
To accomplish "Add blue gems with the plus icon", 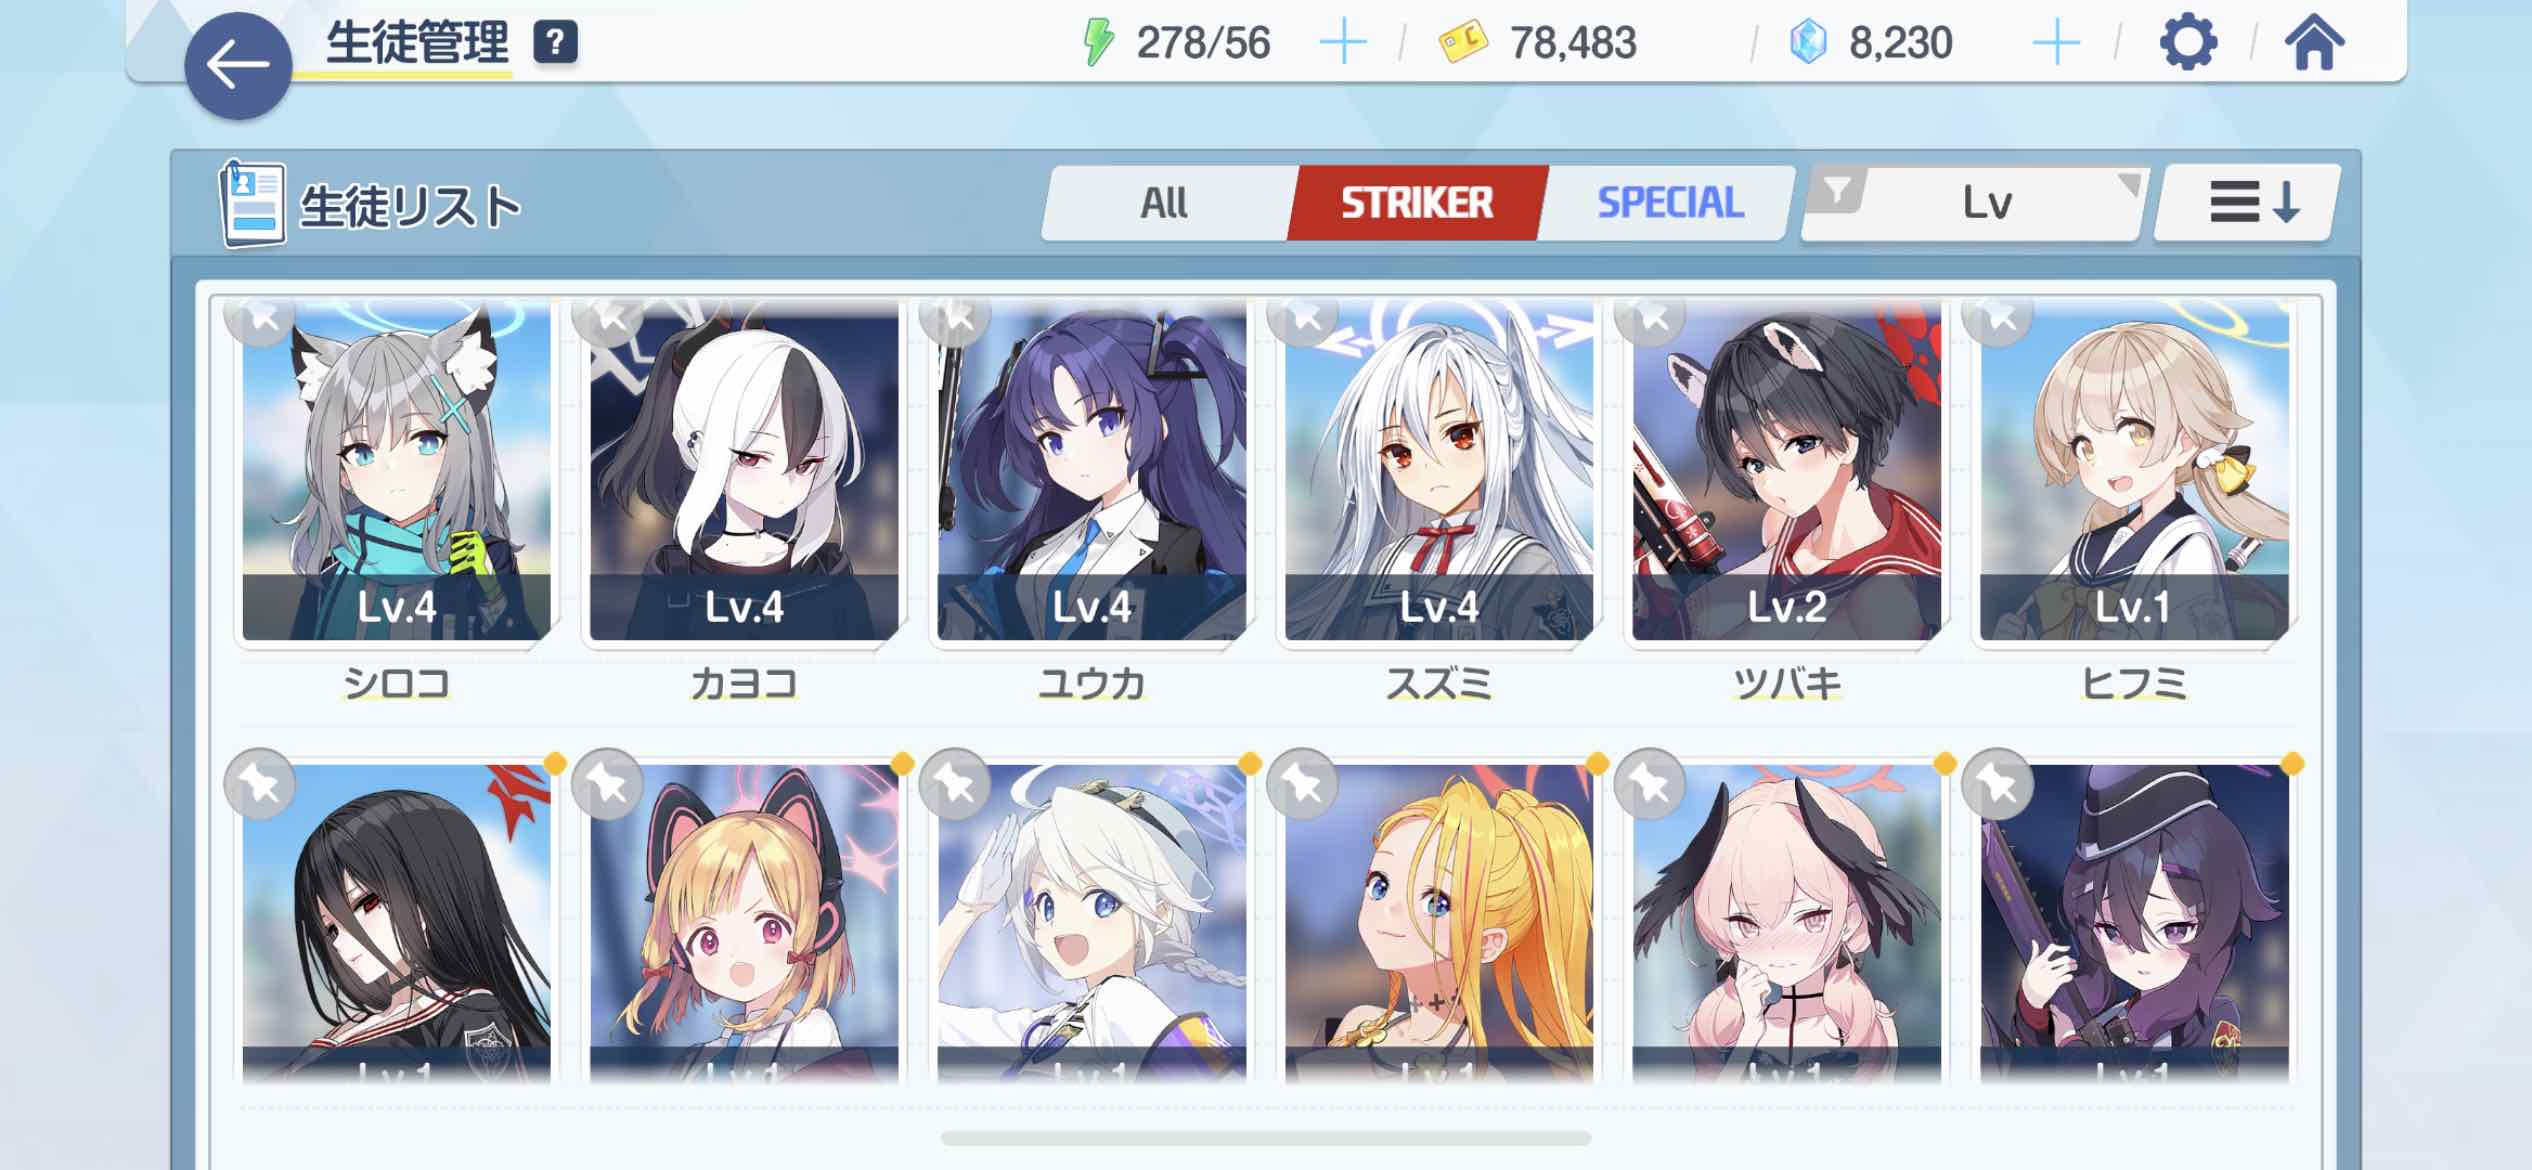I will pyautogui.click(x=2056, y=43).
